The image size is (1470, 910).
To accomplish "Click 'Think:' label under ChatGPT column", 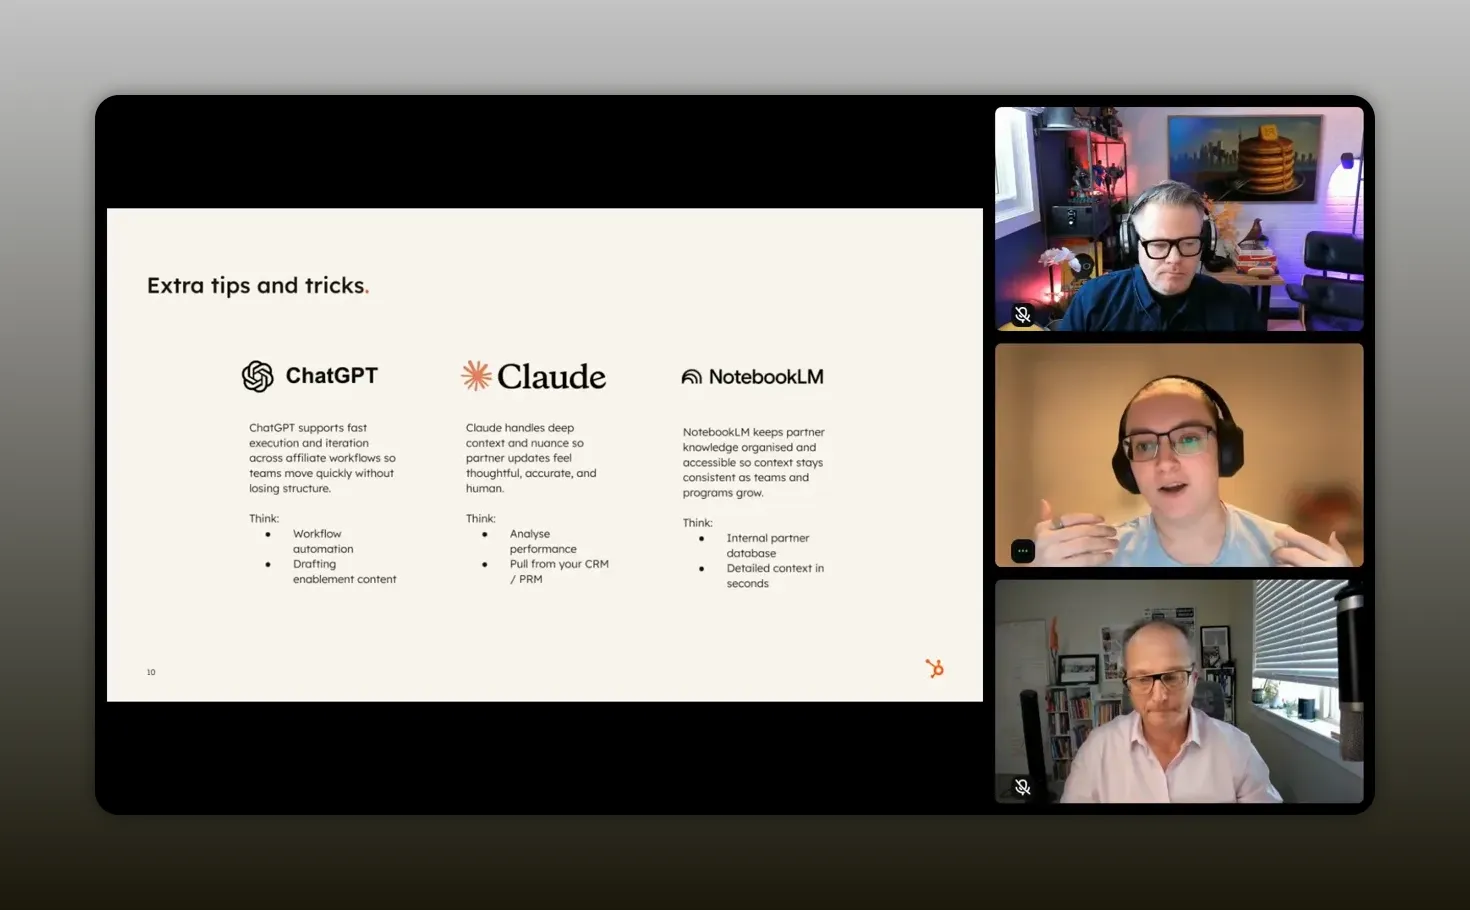I will pyautogui.click(x=264, y=518).
